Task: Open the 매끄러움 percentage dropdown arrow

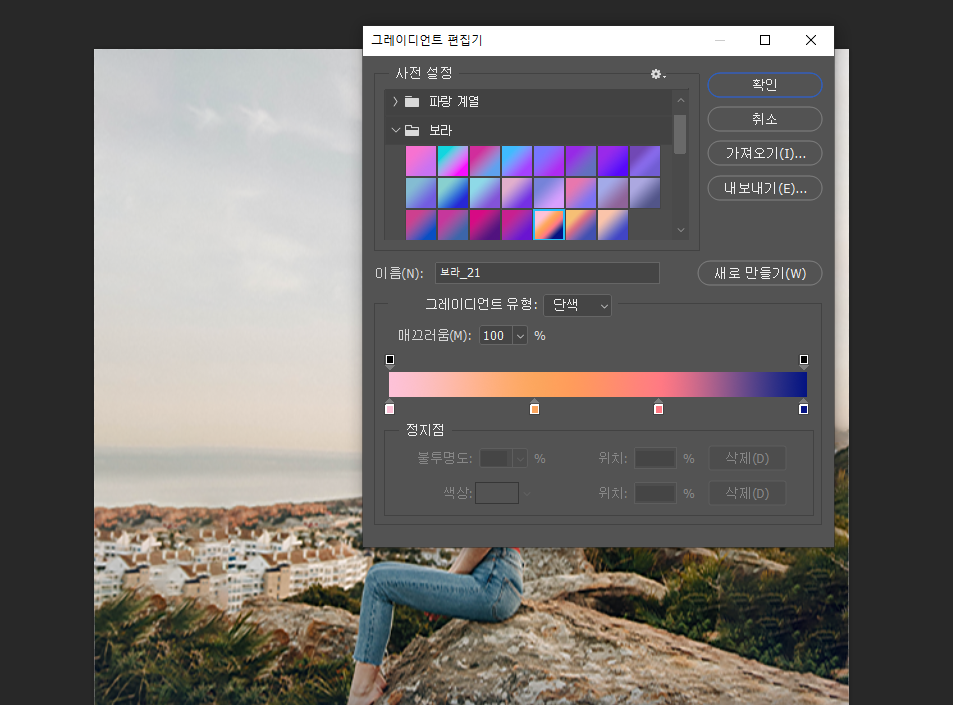Action: 520,335
